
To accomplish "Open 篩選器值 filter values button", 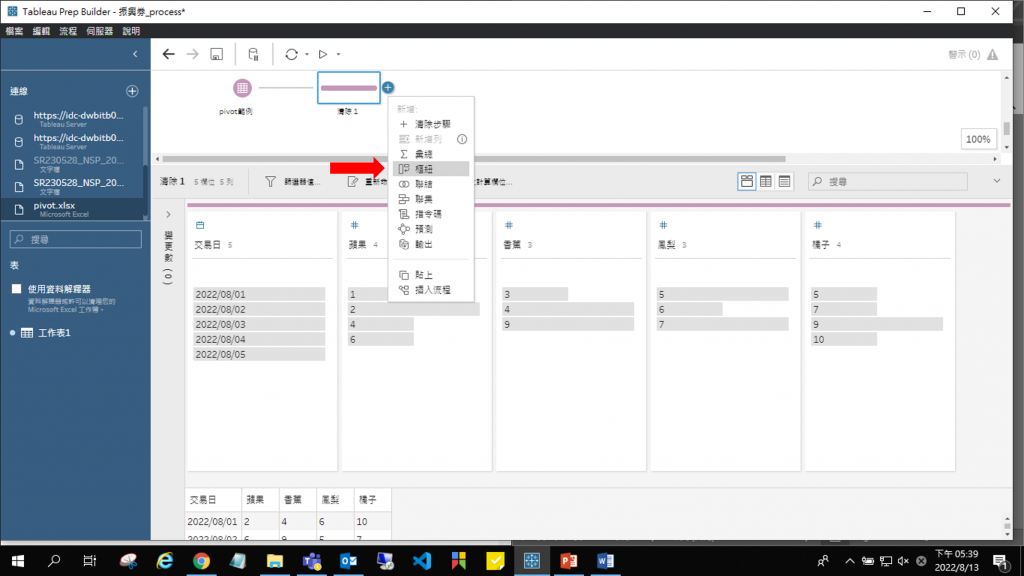I will 293,182.
